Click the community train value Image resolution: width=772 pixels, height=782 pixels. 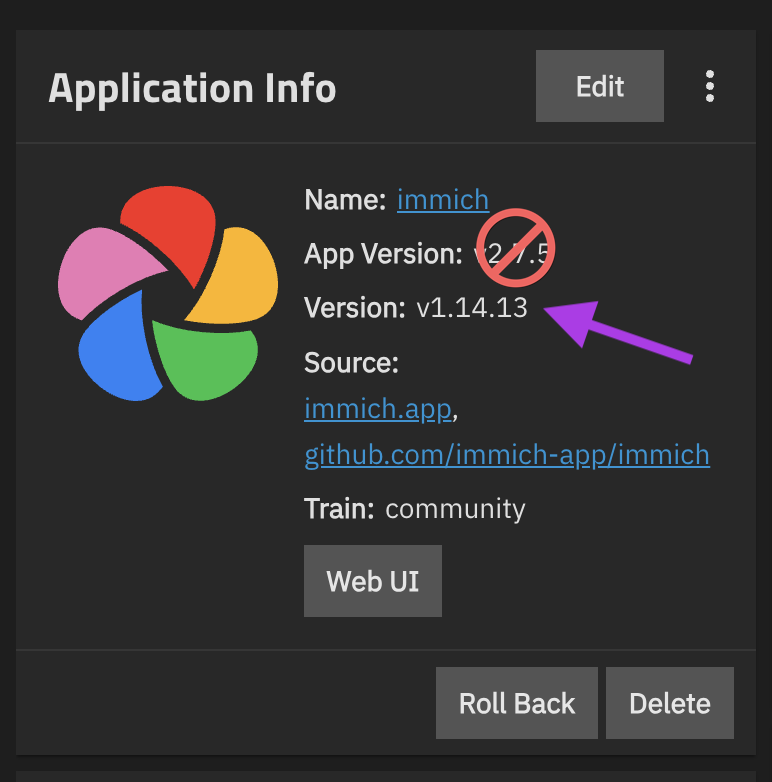(455, 509)
